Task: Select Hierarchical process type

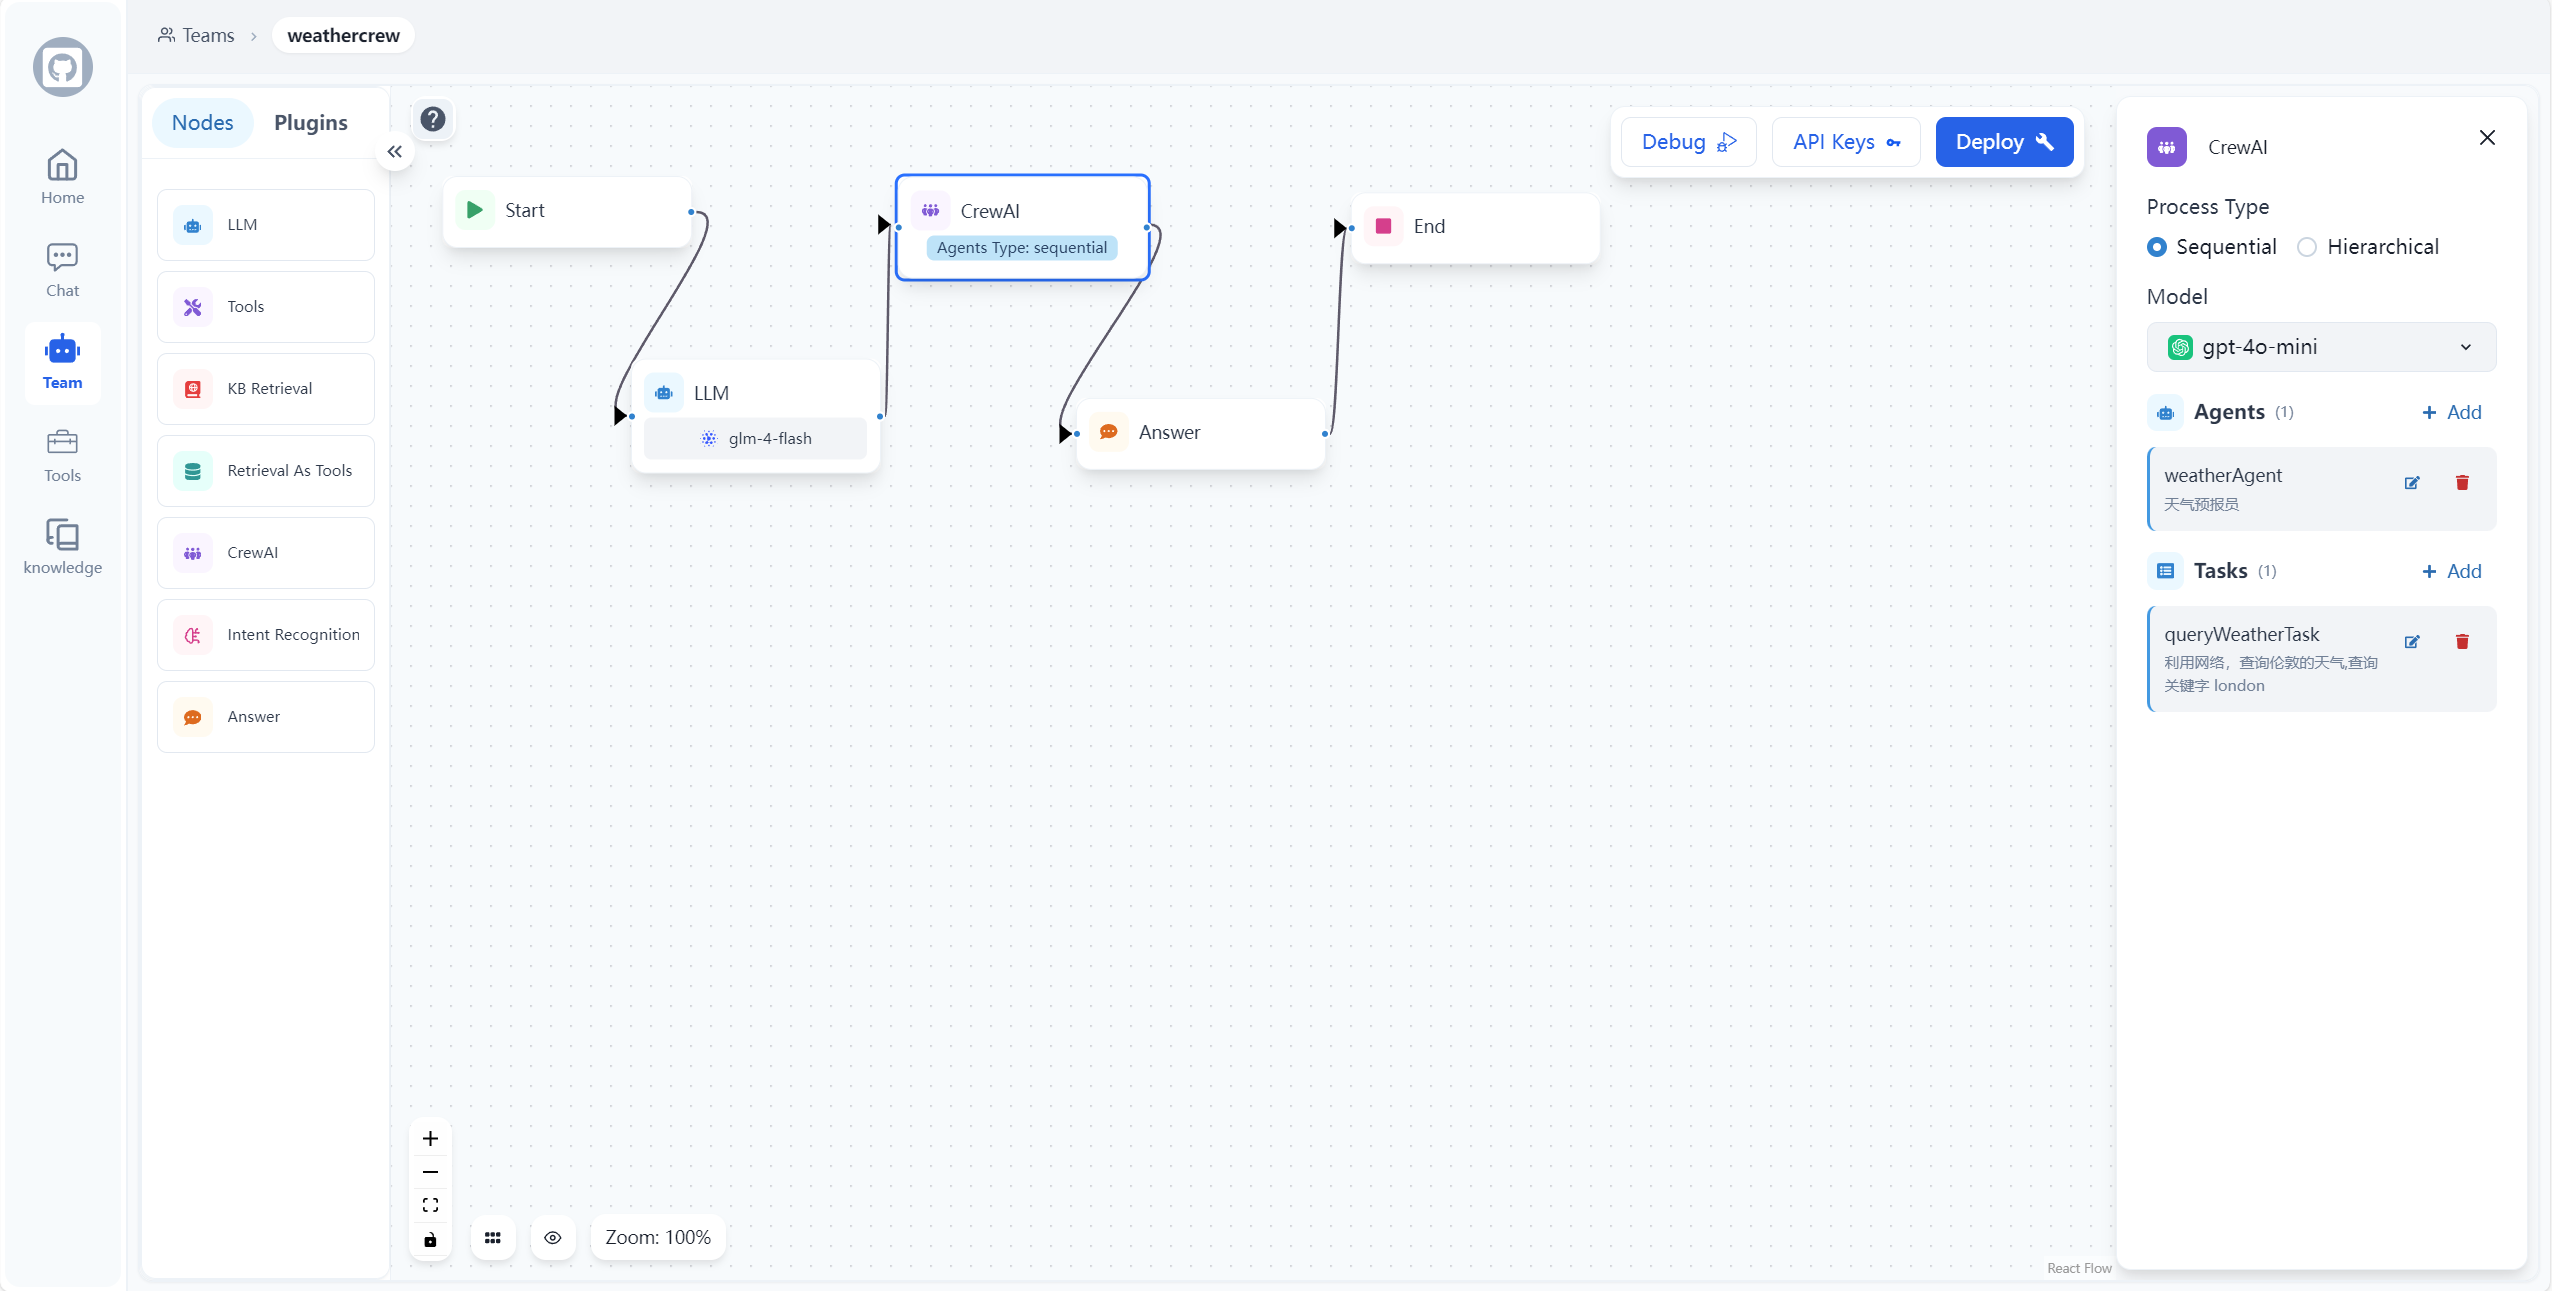Action: [2306, 247]
